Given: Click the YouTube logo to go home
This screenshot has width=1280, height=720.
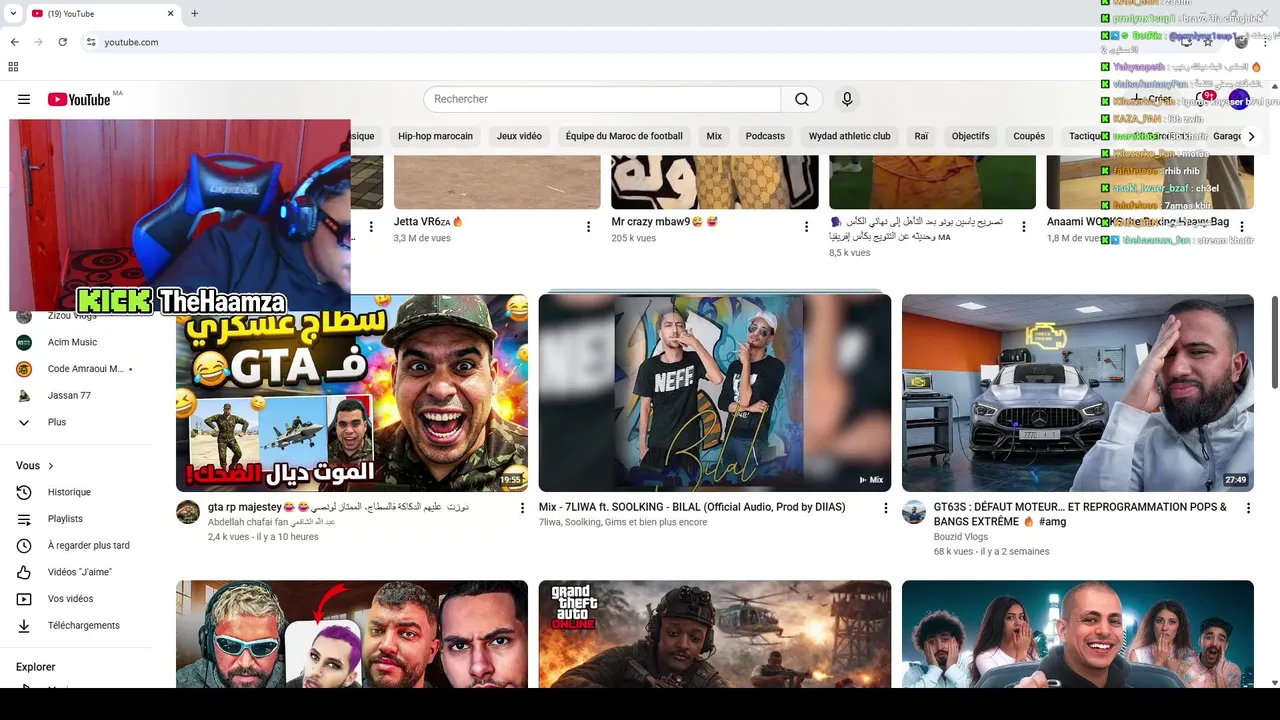Looking at the screenshot, I should click(x=79, y=99).
